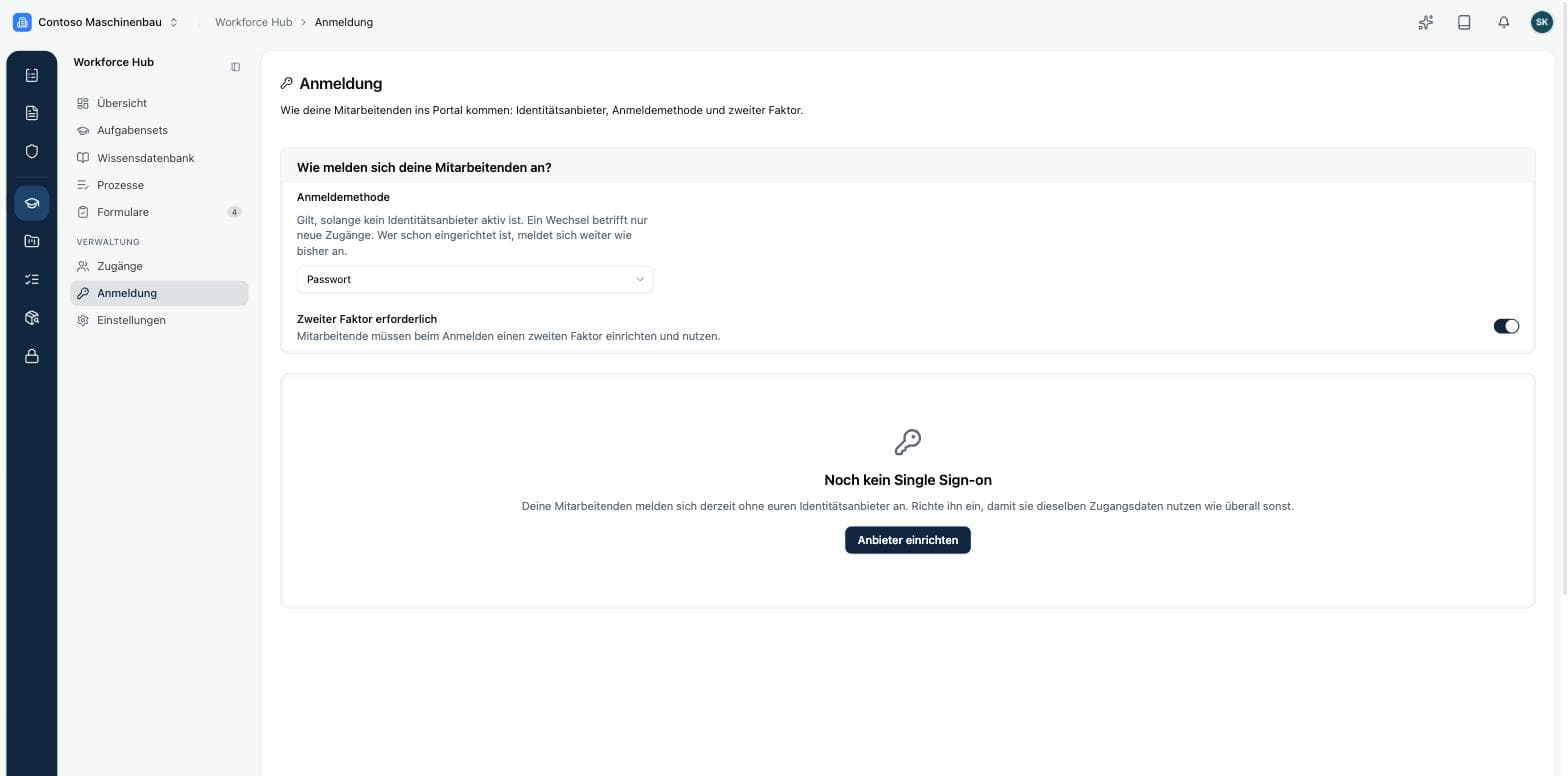Open the SK user avatar menu

tap(1542, 22)
